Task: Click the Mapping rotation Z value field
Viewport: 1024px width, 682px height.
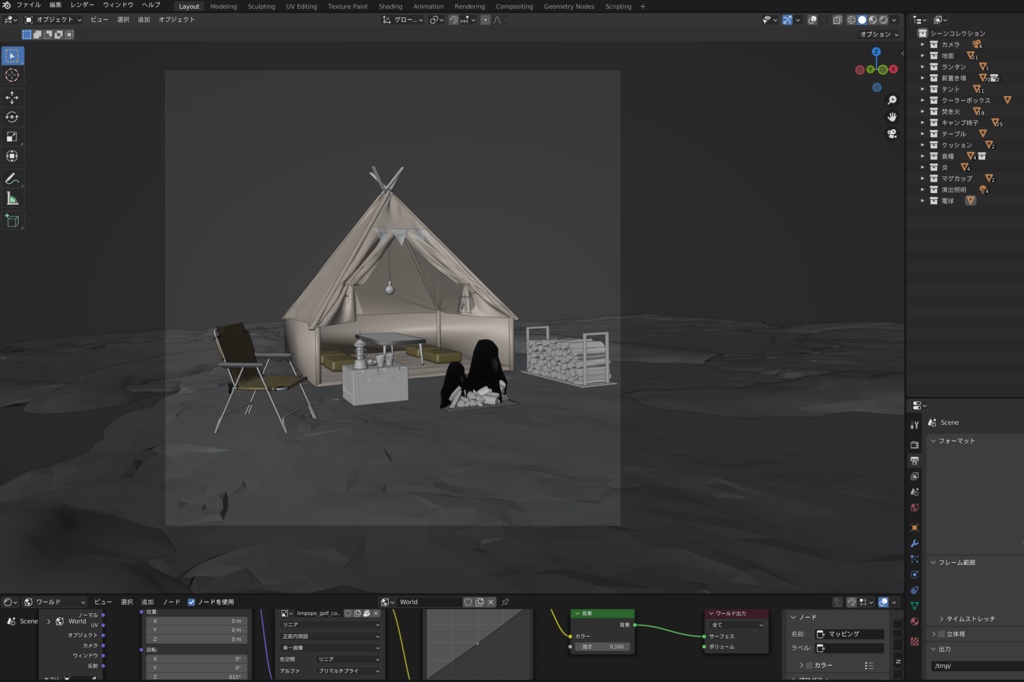Action: pyautogui.click(x=197, y=677)
